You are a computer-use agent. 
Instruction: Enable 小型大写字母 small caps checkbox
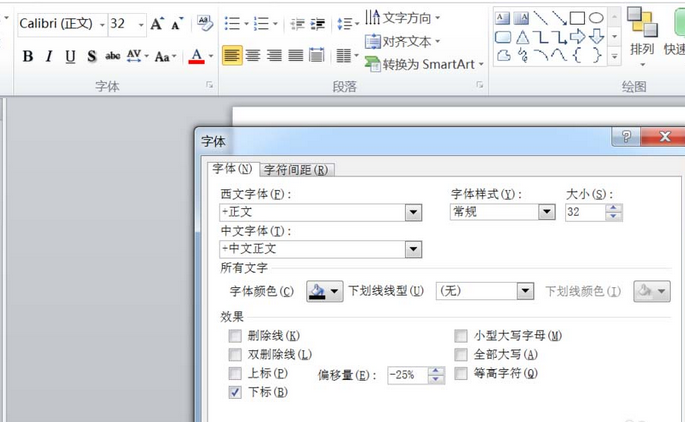pos(461,336)
